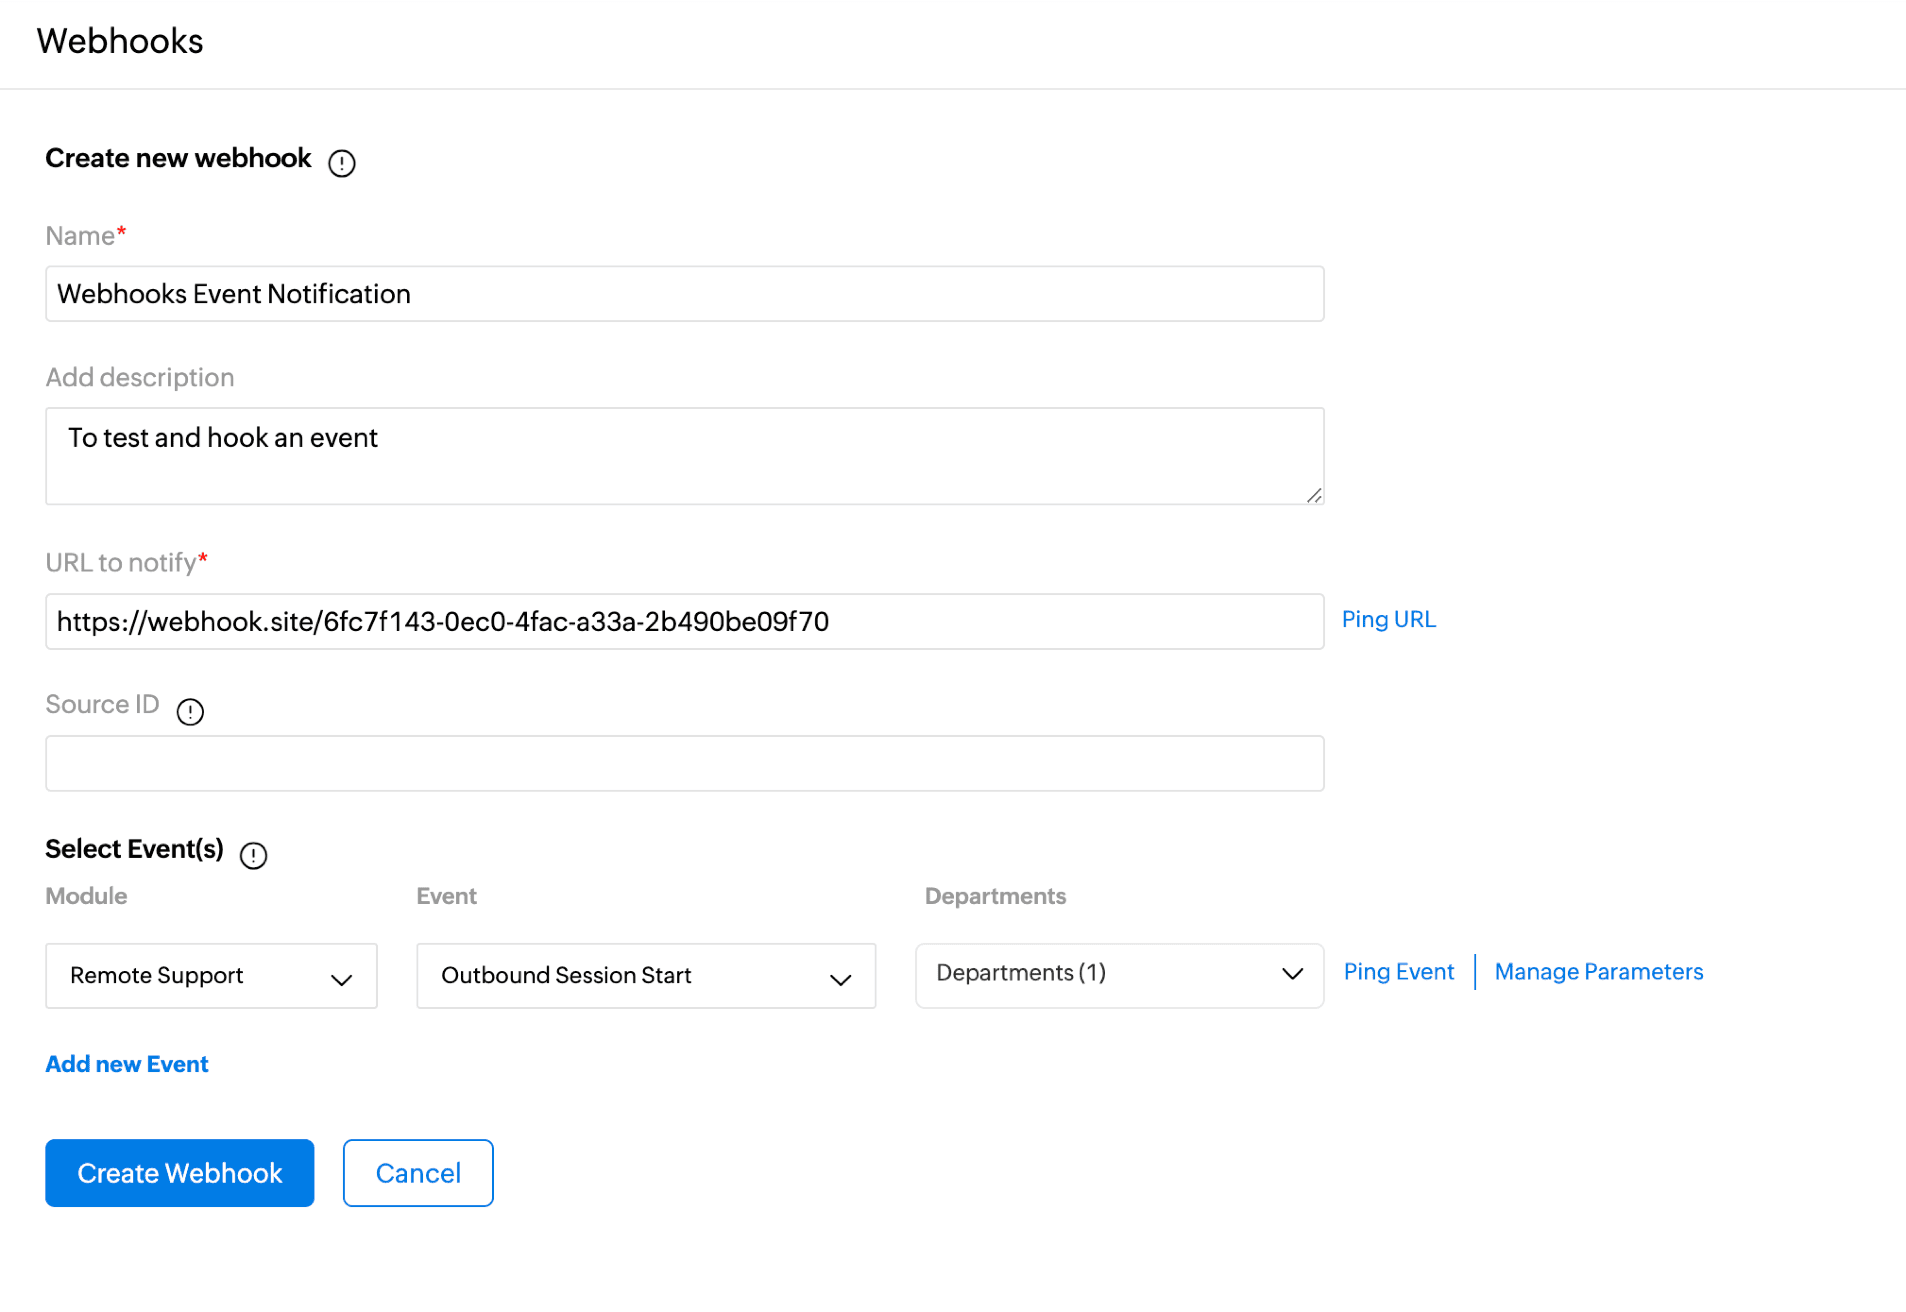Click Add new Event
Screen dimensions: 1906x1312
pos(127,1064)
